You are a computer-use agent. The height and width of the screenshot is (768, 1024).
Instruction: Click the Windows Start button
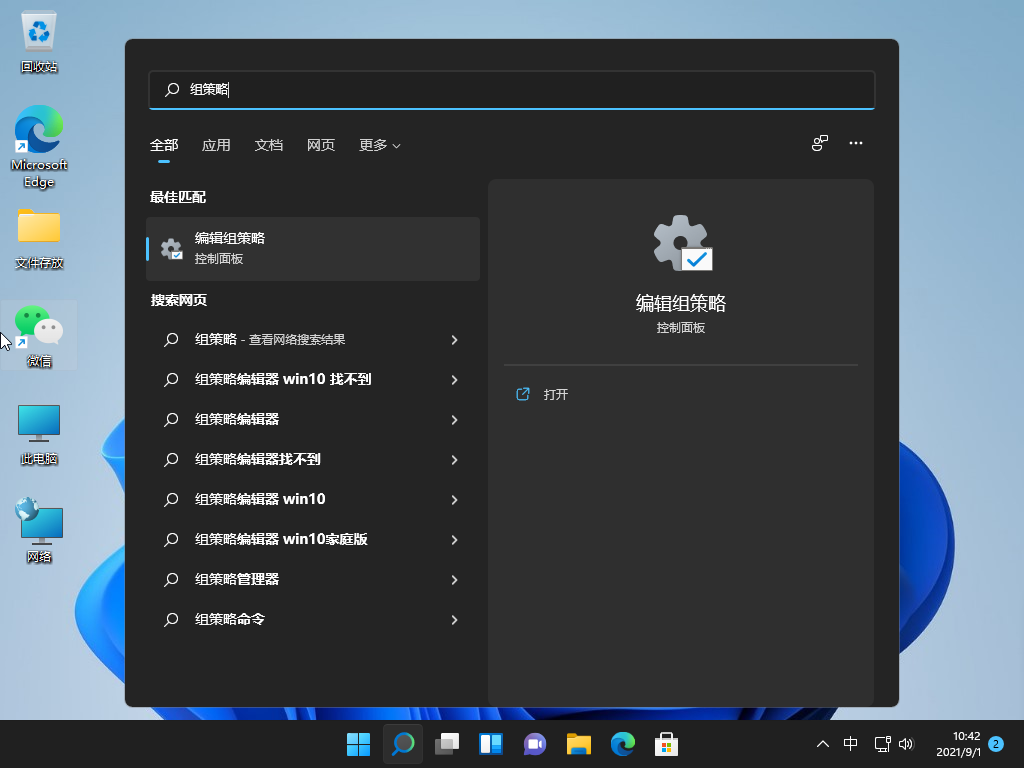coord(358,744)
